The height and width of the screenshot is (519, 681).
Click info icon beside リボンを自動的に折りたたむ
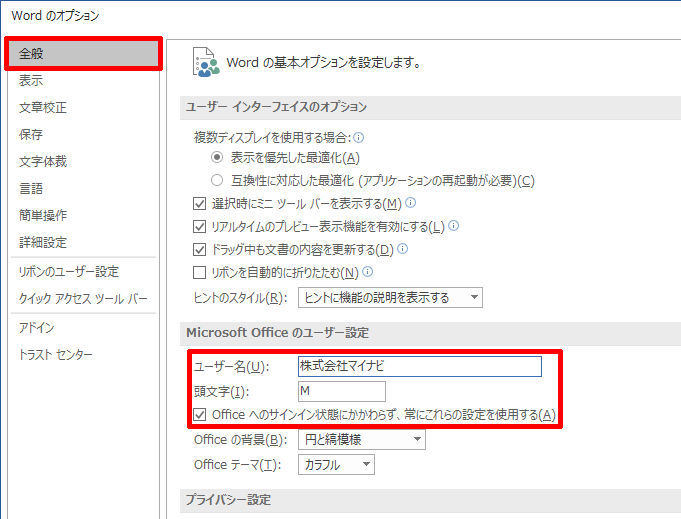coord(368,272)
